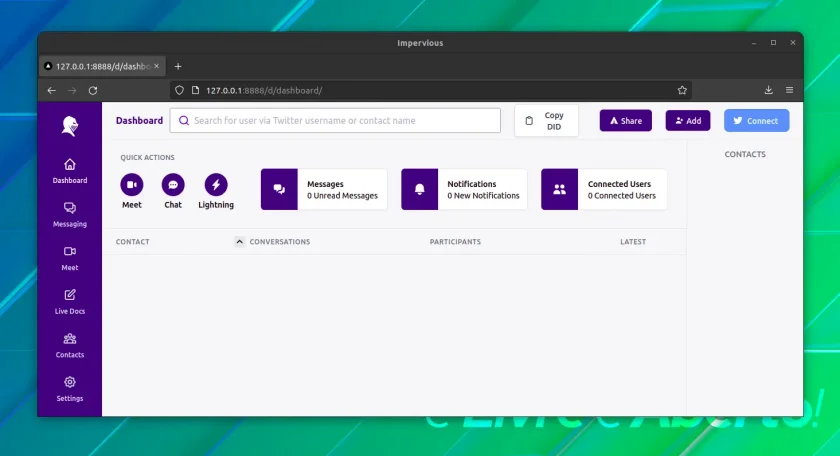The height and width of the screenshot is (456, 840).
Task: Start a Meet quick action
Action: click(x=132, y=185)
